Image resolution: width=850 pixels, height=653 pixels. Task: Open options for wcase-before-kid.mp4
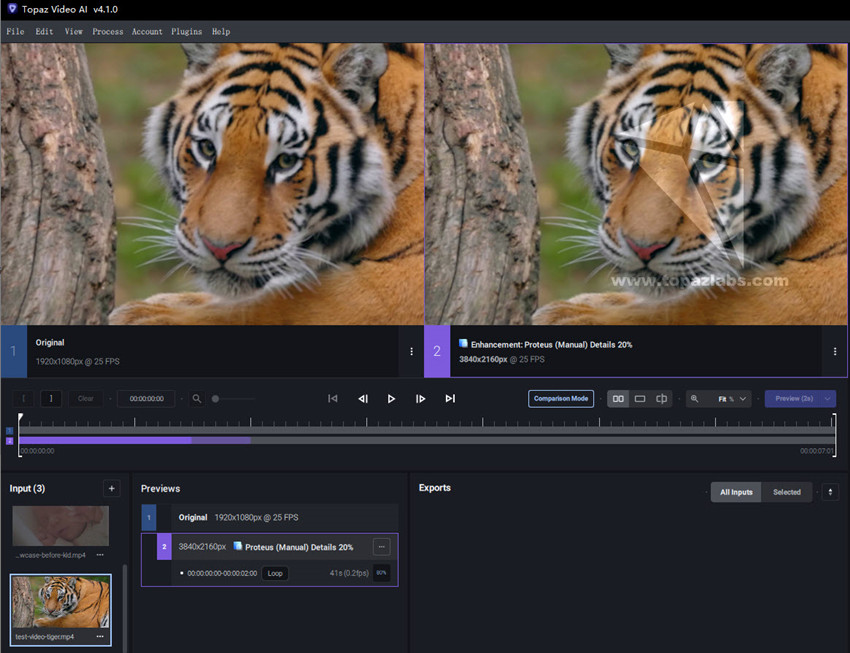coord(100,555)
